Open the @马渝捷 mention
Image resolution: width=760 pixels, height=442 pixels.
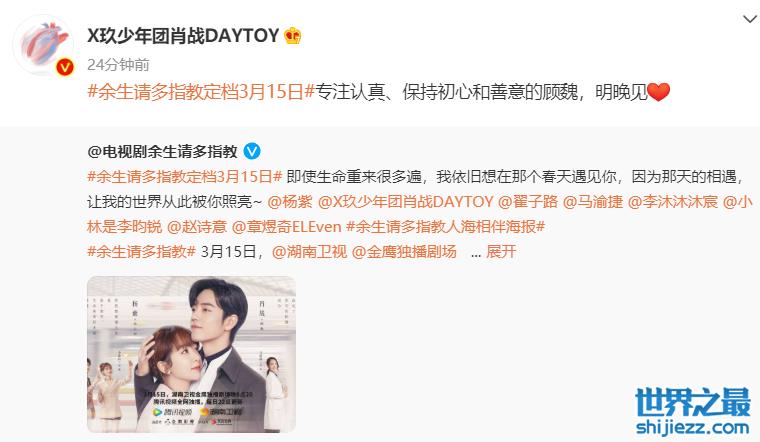coord(593,202)
